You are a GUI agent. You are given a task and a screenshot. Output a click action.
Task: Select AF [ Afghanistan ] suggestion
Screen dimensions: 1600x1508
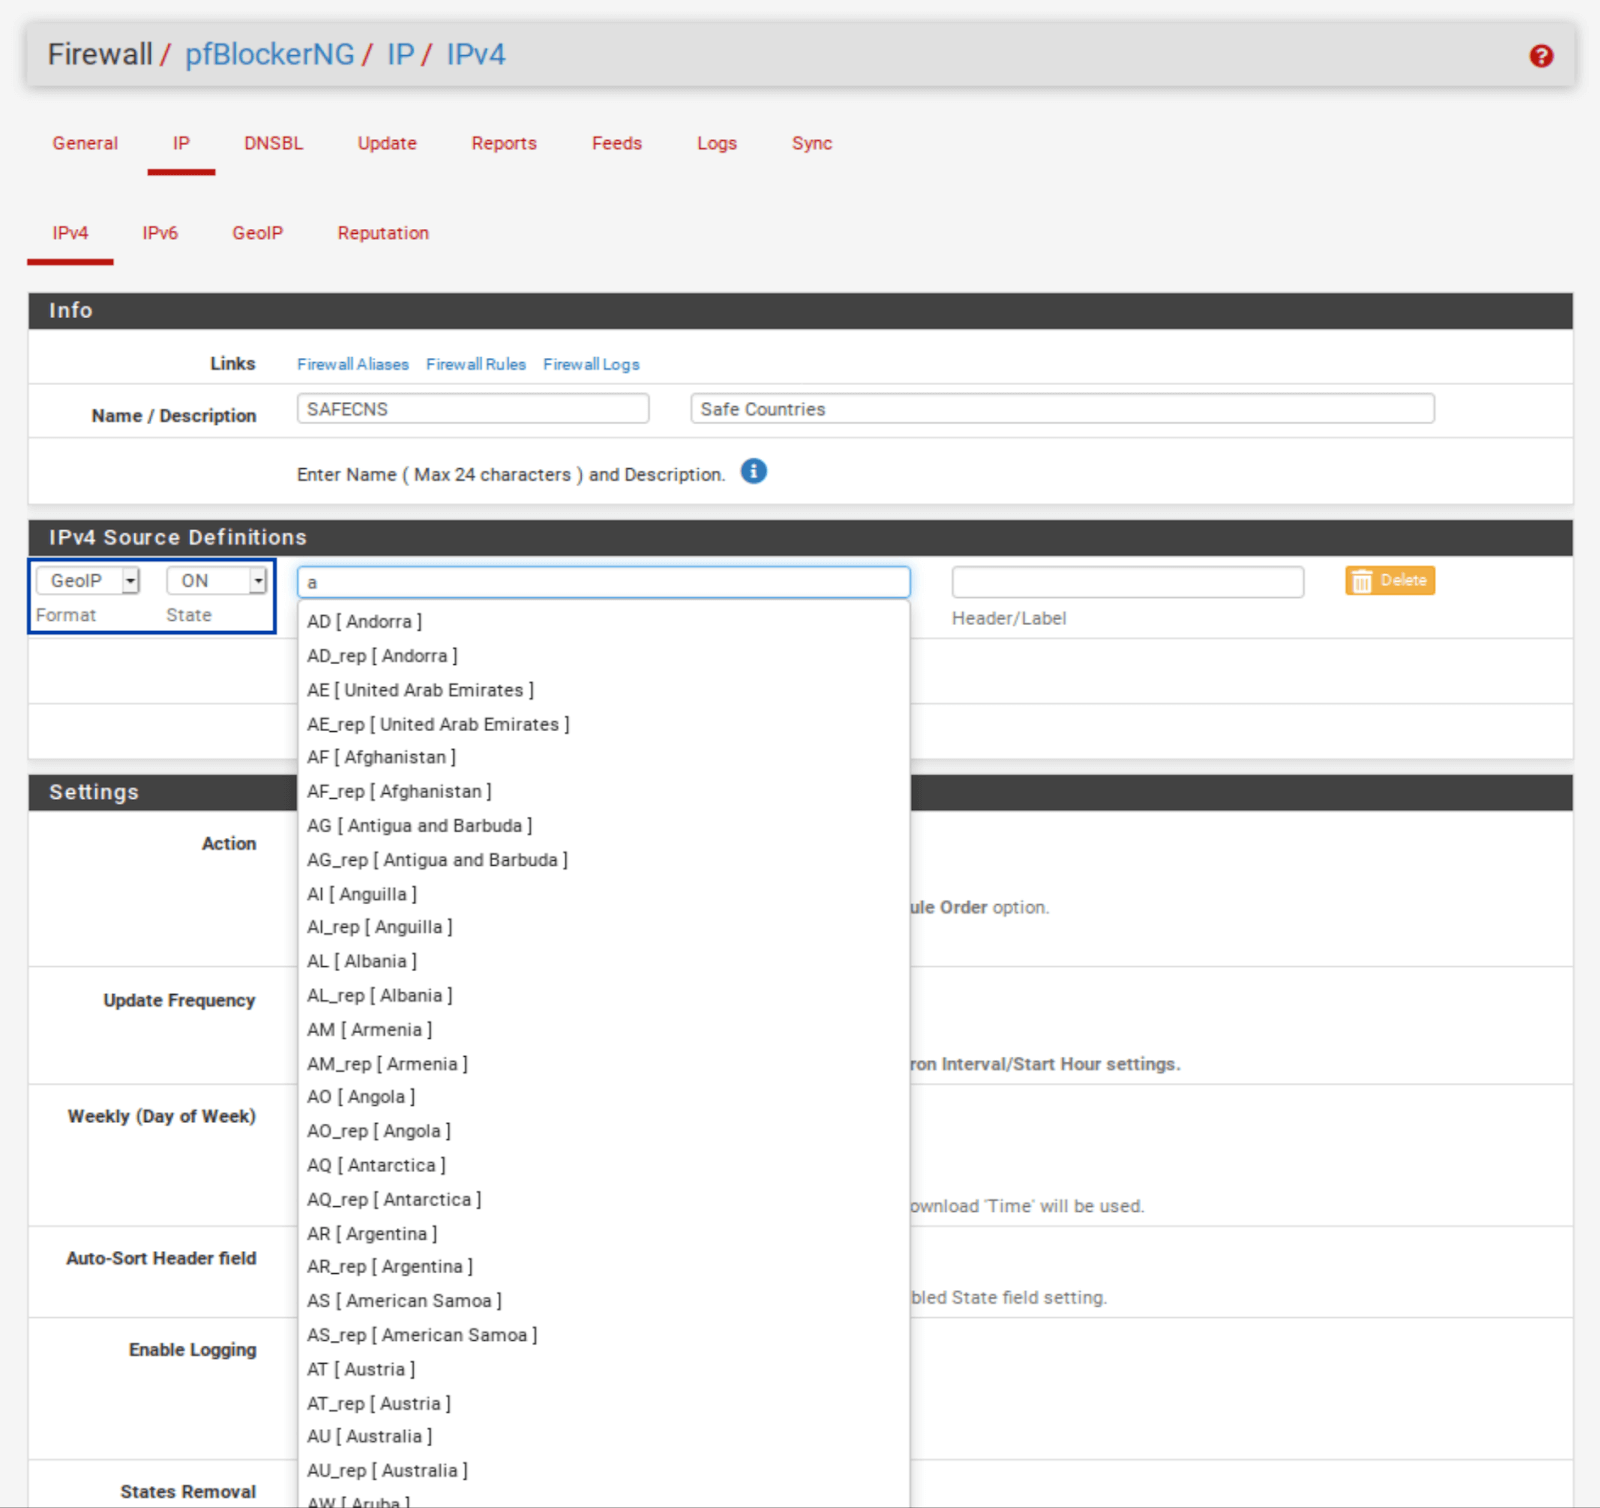point(604,758)
